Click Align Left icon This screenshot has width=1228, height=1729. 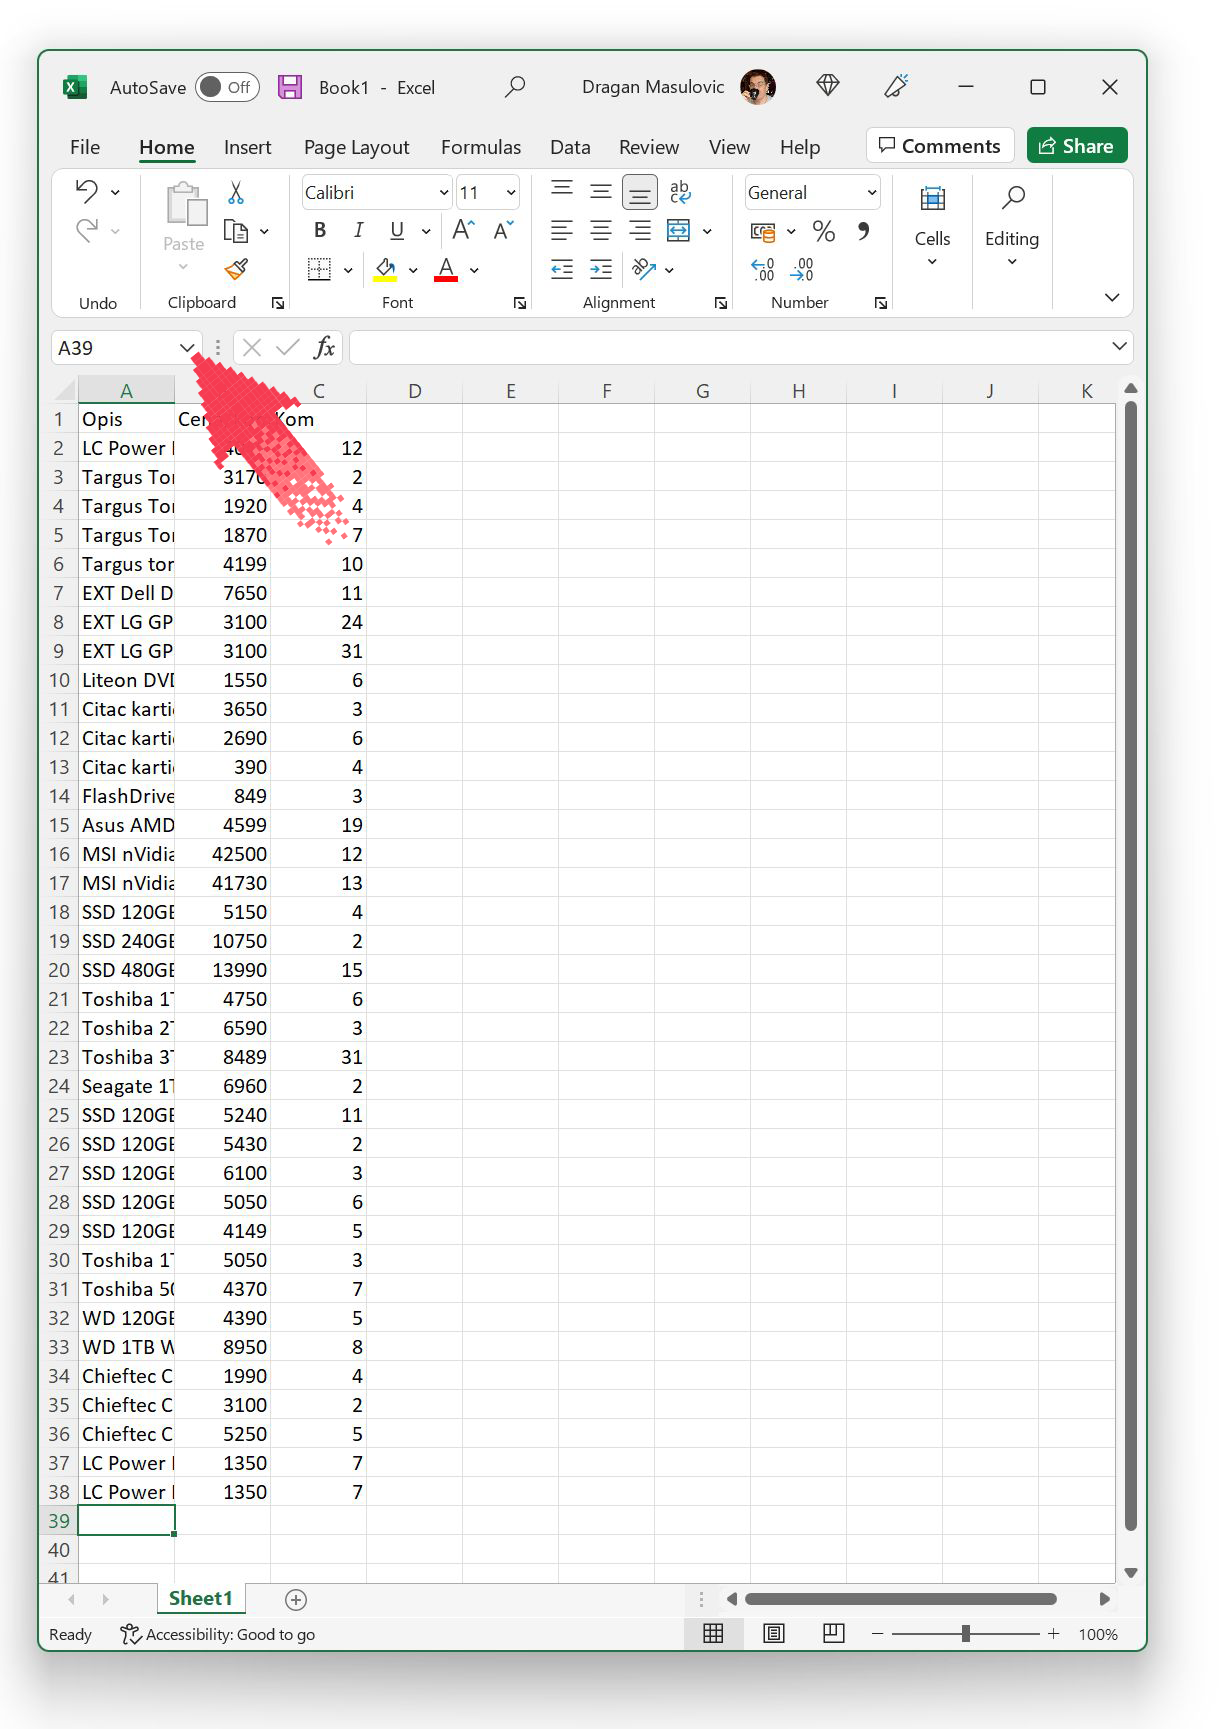pos(562,231)
